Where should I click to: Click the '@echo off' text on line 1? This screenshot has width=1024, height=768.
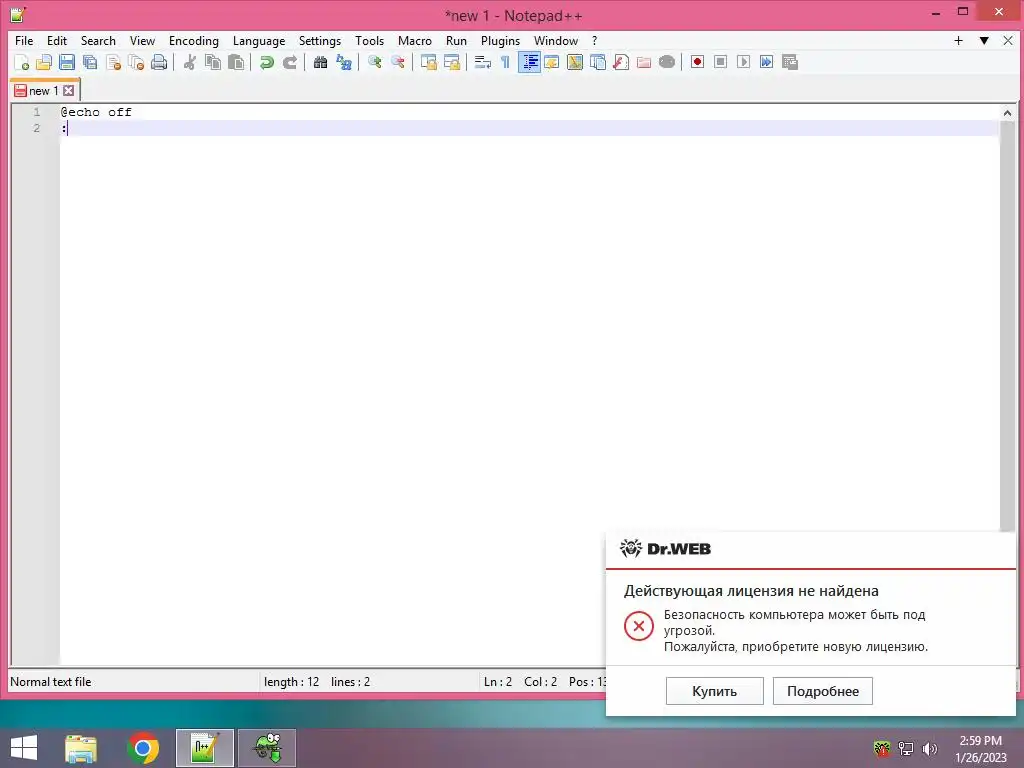click(97, 112)
